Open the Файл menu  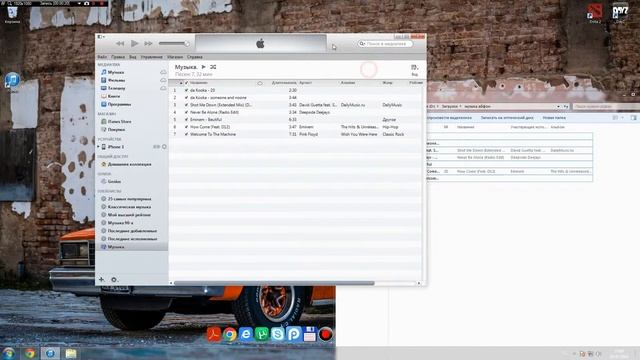tap(102, 57)
